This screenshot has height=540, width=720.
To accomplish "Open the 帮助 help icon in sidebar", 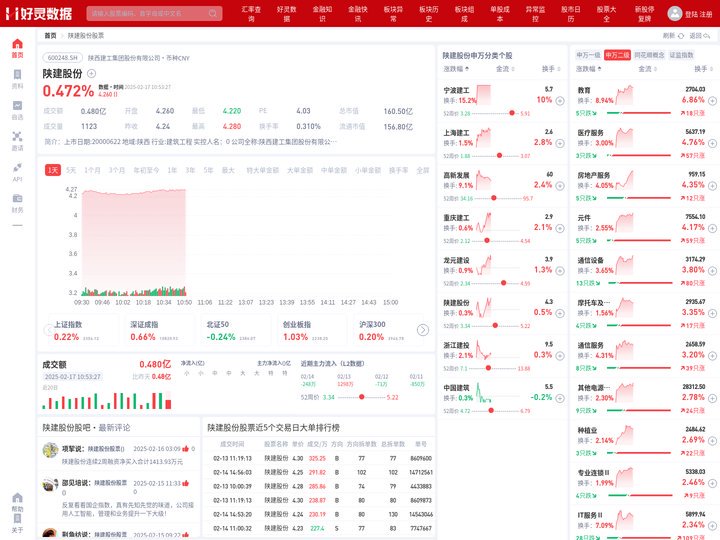I will [17, 498].
